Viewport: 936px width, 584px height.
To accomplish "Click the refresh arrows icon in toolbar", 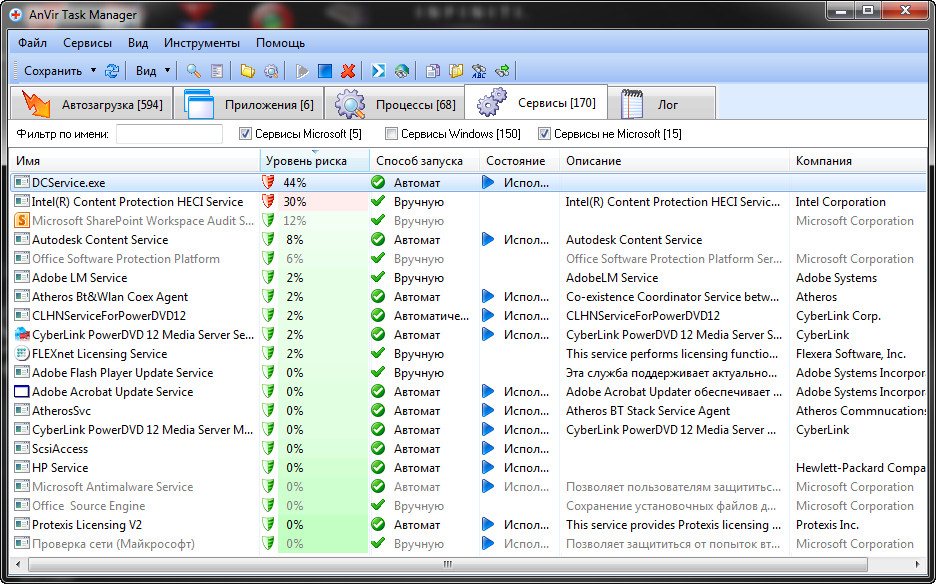I will coord(112,71).
